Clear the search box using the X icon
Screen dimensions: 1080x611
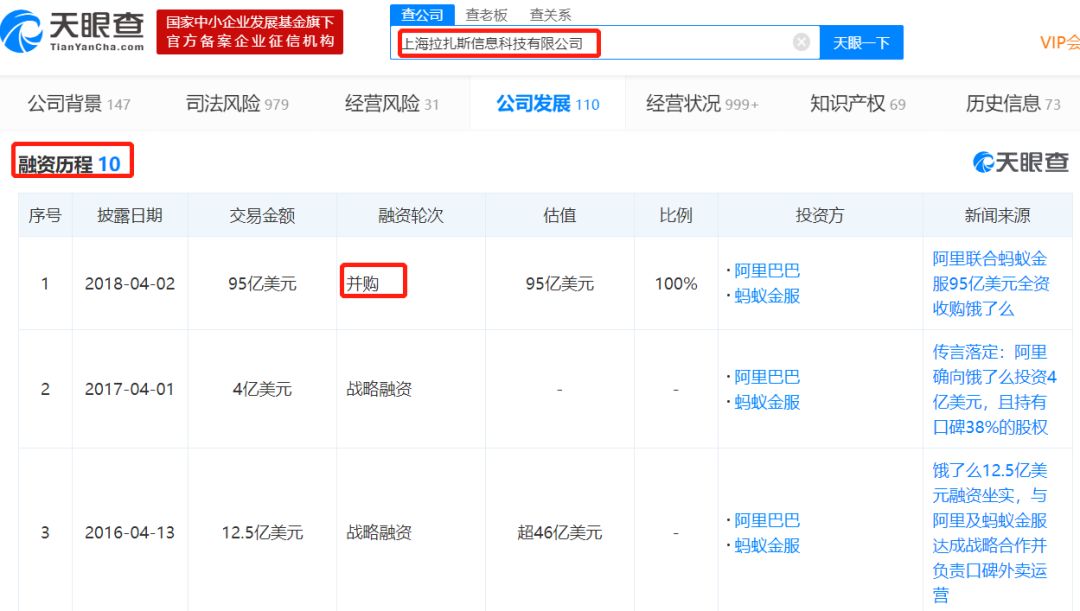(800, 42)
